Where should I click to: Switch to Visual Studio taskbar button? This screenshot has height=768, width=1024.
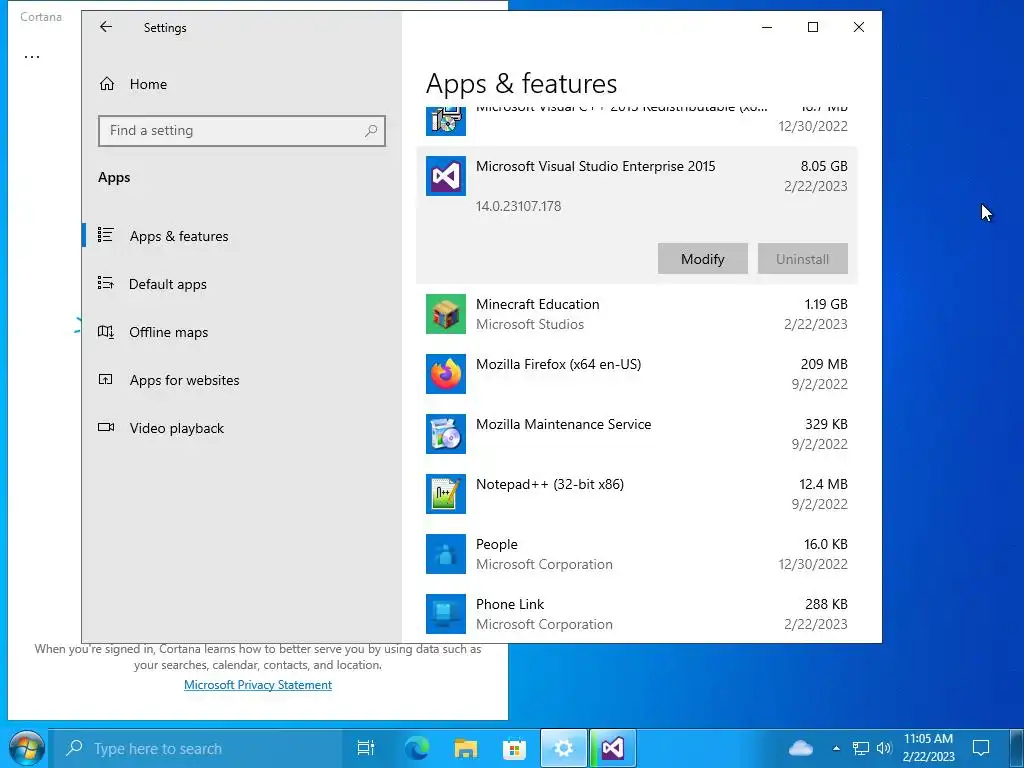613,748
